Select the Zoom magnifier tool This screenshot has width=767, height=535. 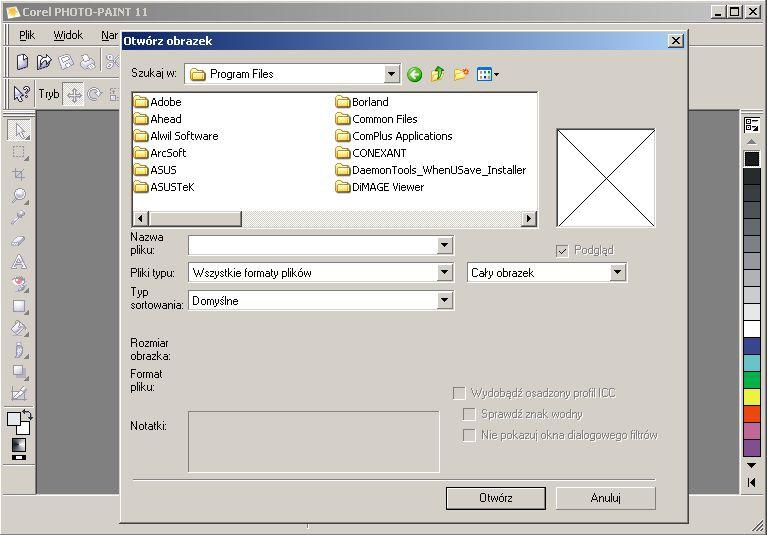pyautogui.click(x=19, y=196)
